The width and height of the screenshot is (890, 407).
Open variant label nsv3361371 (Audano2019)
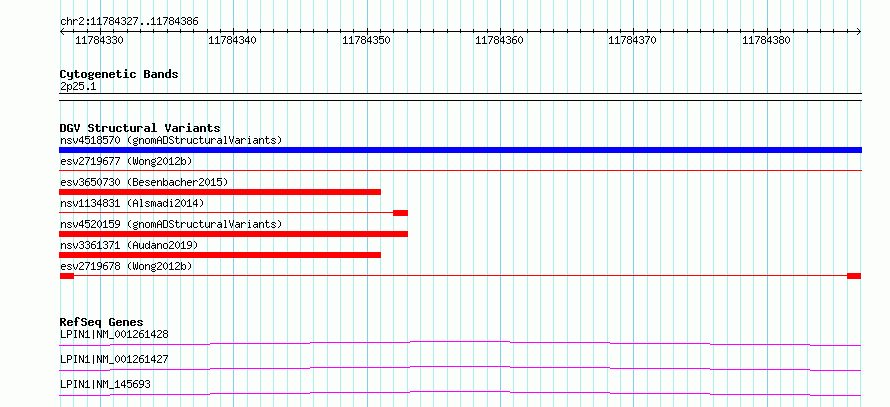pyautogui.click(x=129, y=245)
